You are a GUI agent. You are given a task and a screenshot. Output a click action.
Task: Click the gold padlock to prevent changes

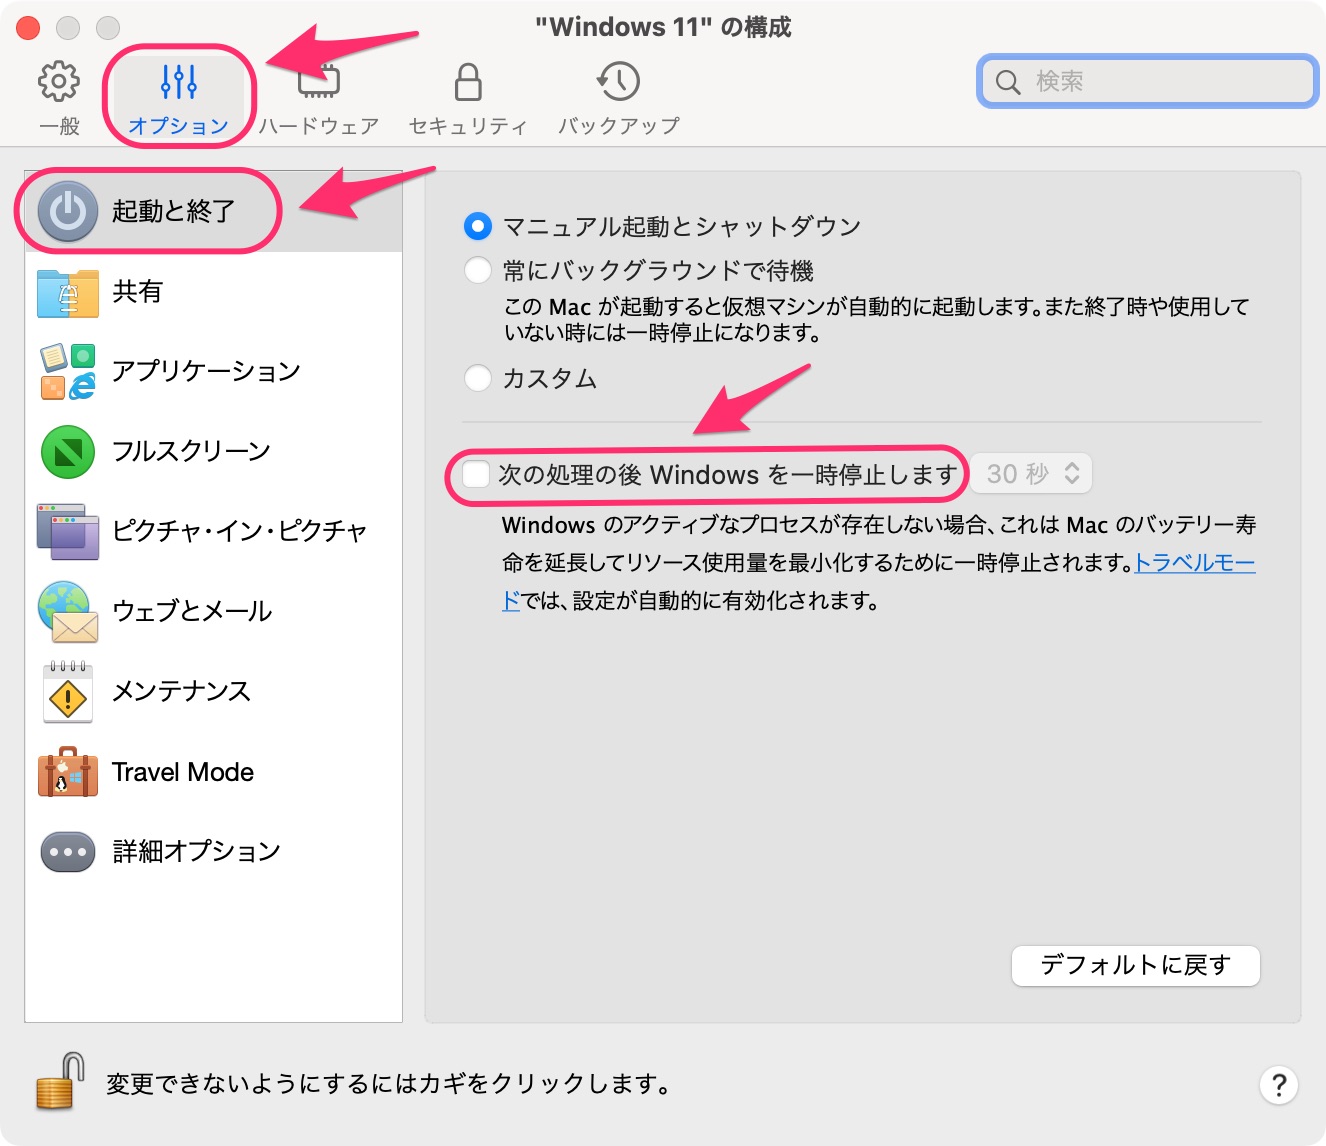[60, 1081]
